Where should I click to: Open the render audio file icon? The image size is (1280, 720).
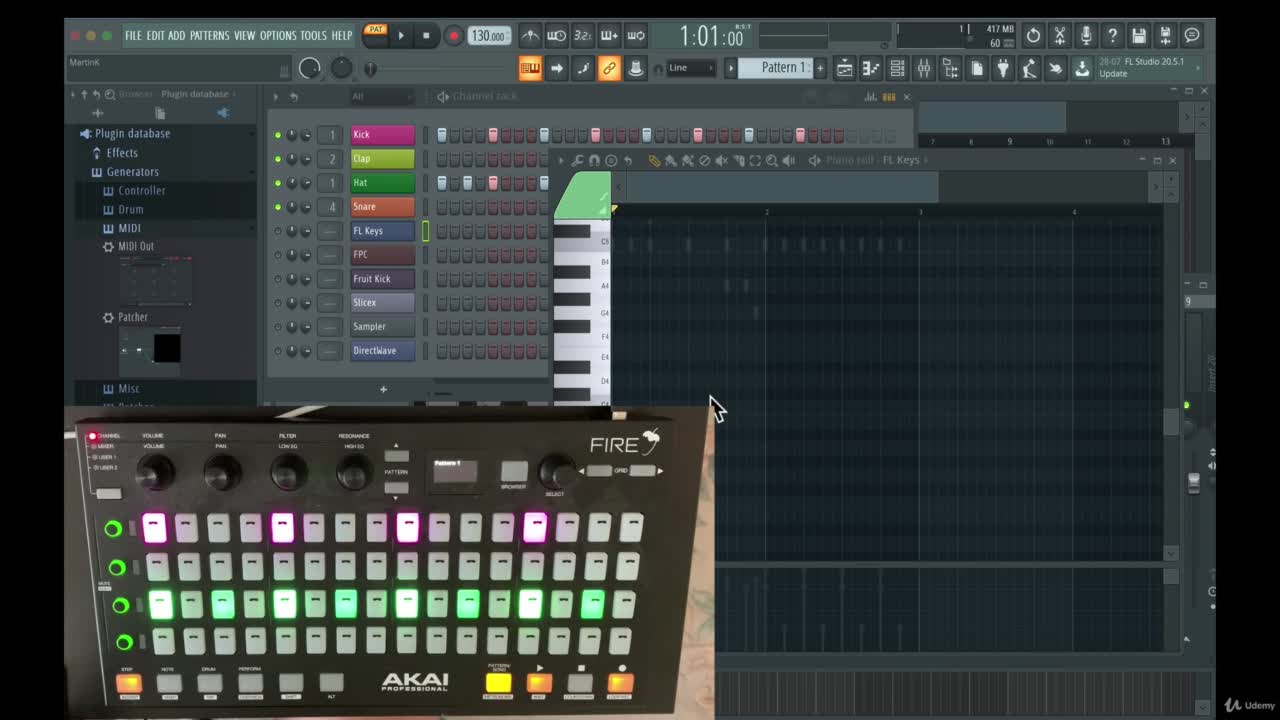point(1165,36)
